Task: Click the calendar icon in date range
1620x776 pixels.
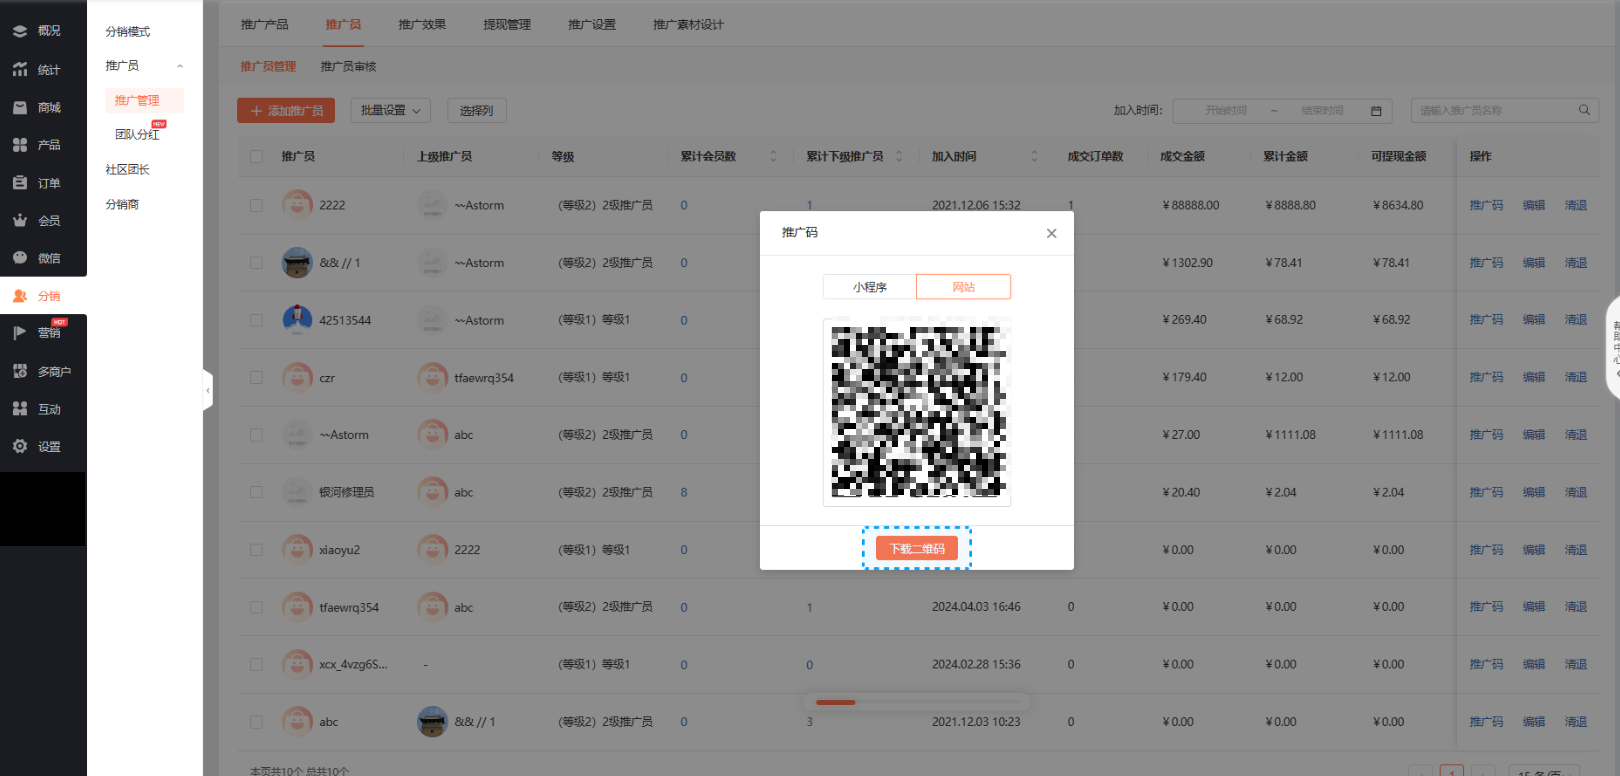Action: click(x=1376, y=111)
